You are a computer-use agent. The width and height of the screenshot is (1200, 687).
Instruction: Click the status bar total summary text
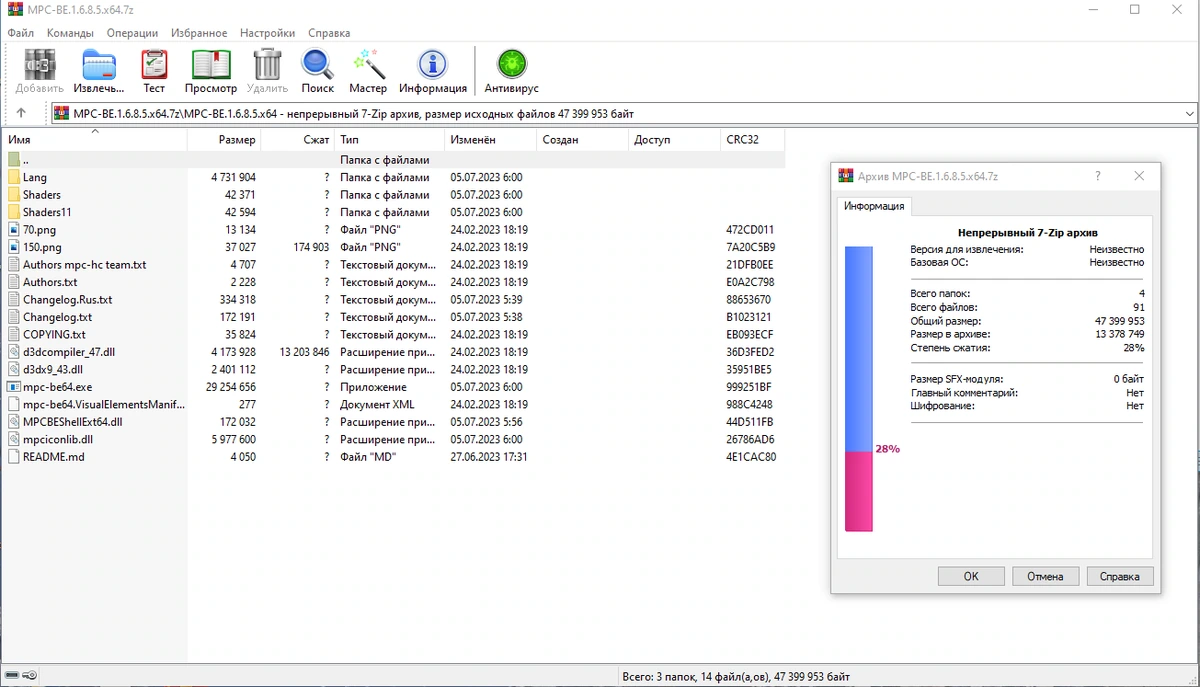[x=736, y=677]
